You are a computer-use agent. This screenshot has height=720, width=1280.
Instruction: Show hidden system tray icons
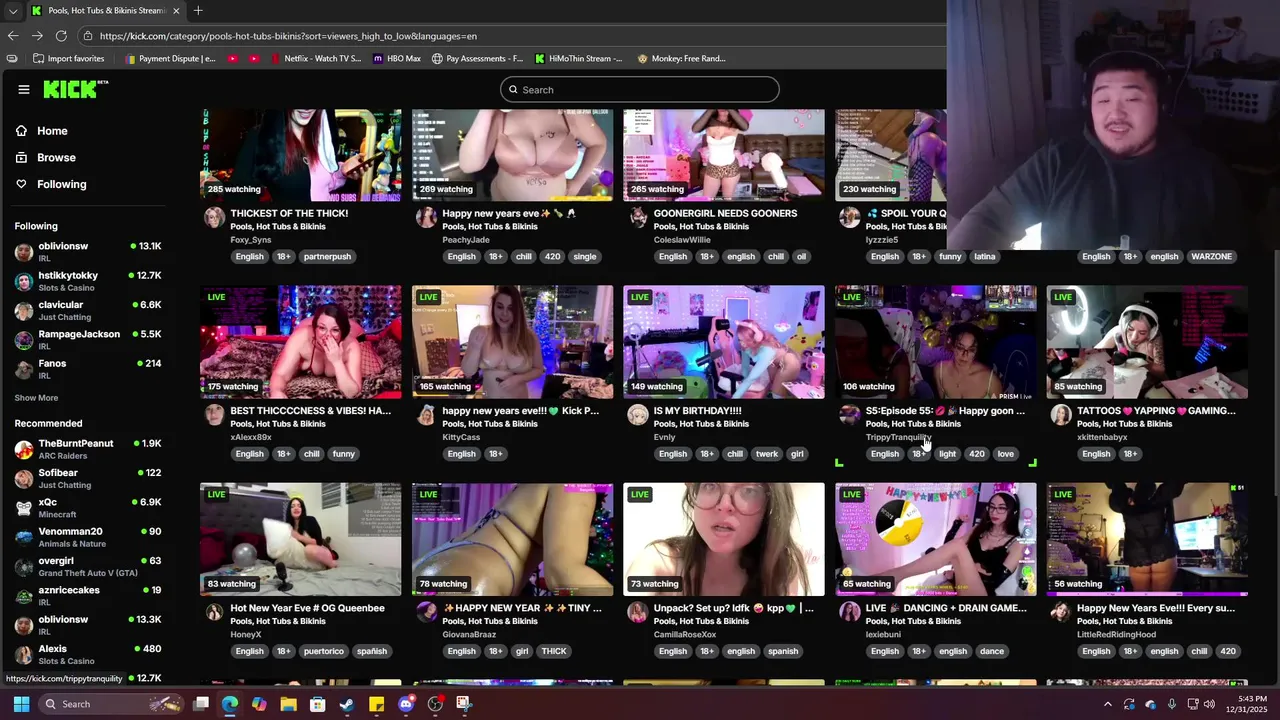pyautogui.click(x=1107, y=704)
